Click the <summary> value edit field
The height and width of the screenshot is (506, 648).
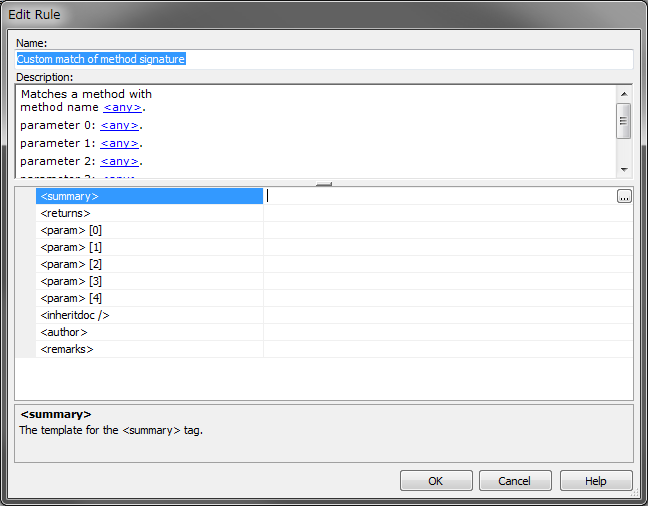click(x=440, y=196)
